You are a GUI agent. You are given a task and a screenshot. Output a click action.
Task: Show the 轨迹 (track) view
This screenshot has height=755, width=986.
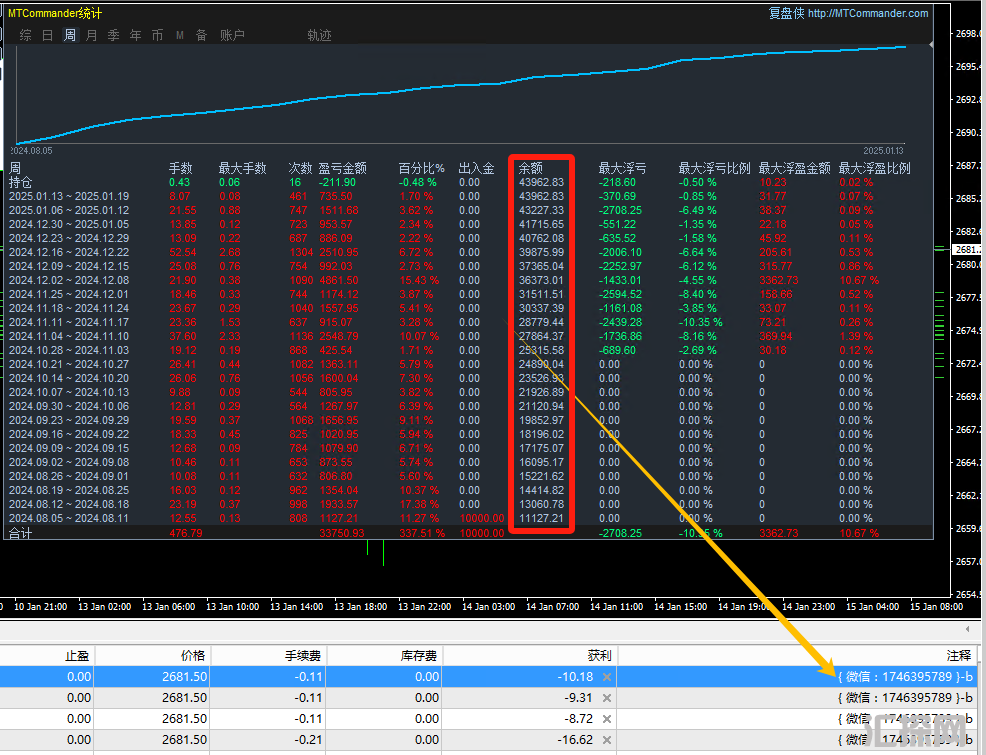[319, 35]
